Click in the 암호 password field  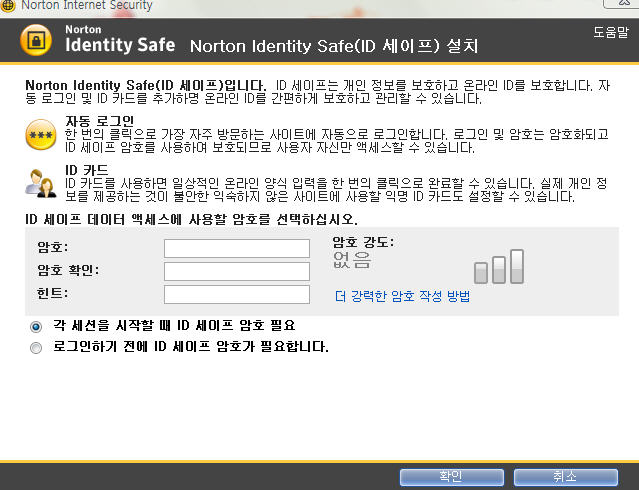[x=237, y=248]
